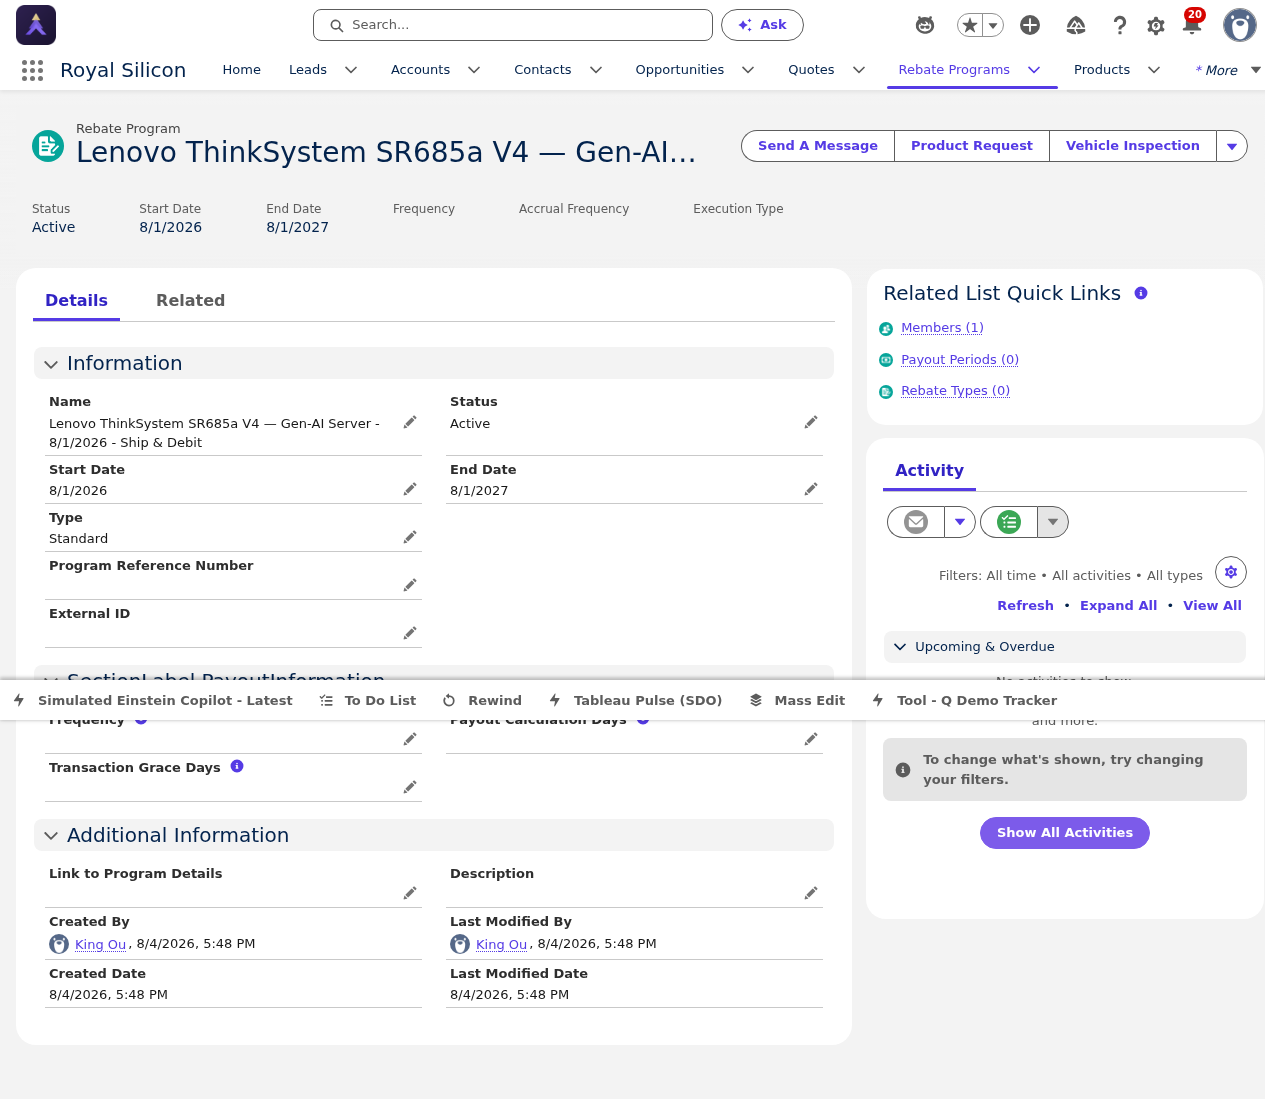Image resolution: width=1265 pixels, height=1099 pixels.
Task: Add this page to favorites star
Action: click(x=969, y=25)
